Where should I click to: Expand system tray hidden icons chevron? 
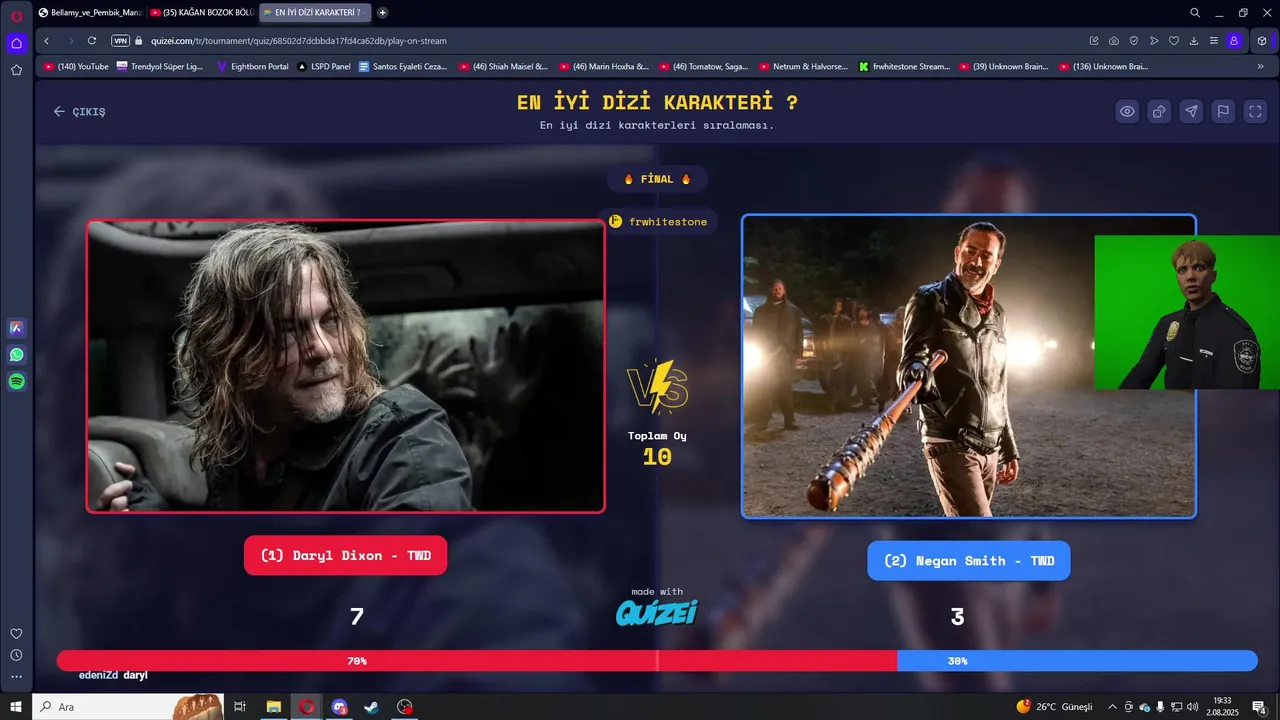coord(1112,706)
